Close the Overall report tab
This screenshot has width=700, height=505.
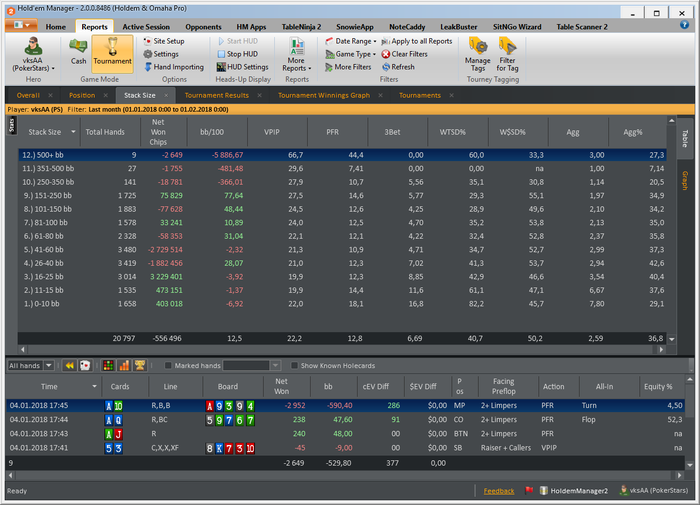click(50, 95)
